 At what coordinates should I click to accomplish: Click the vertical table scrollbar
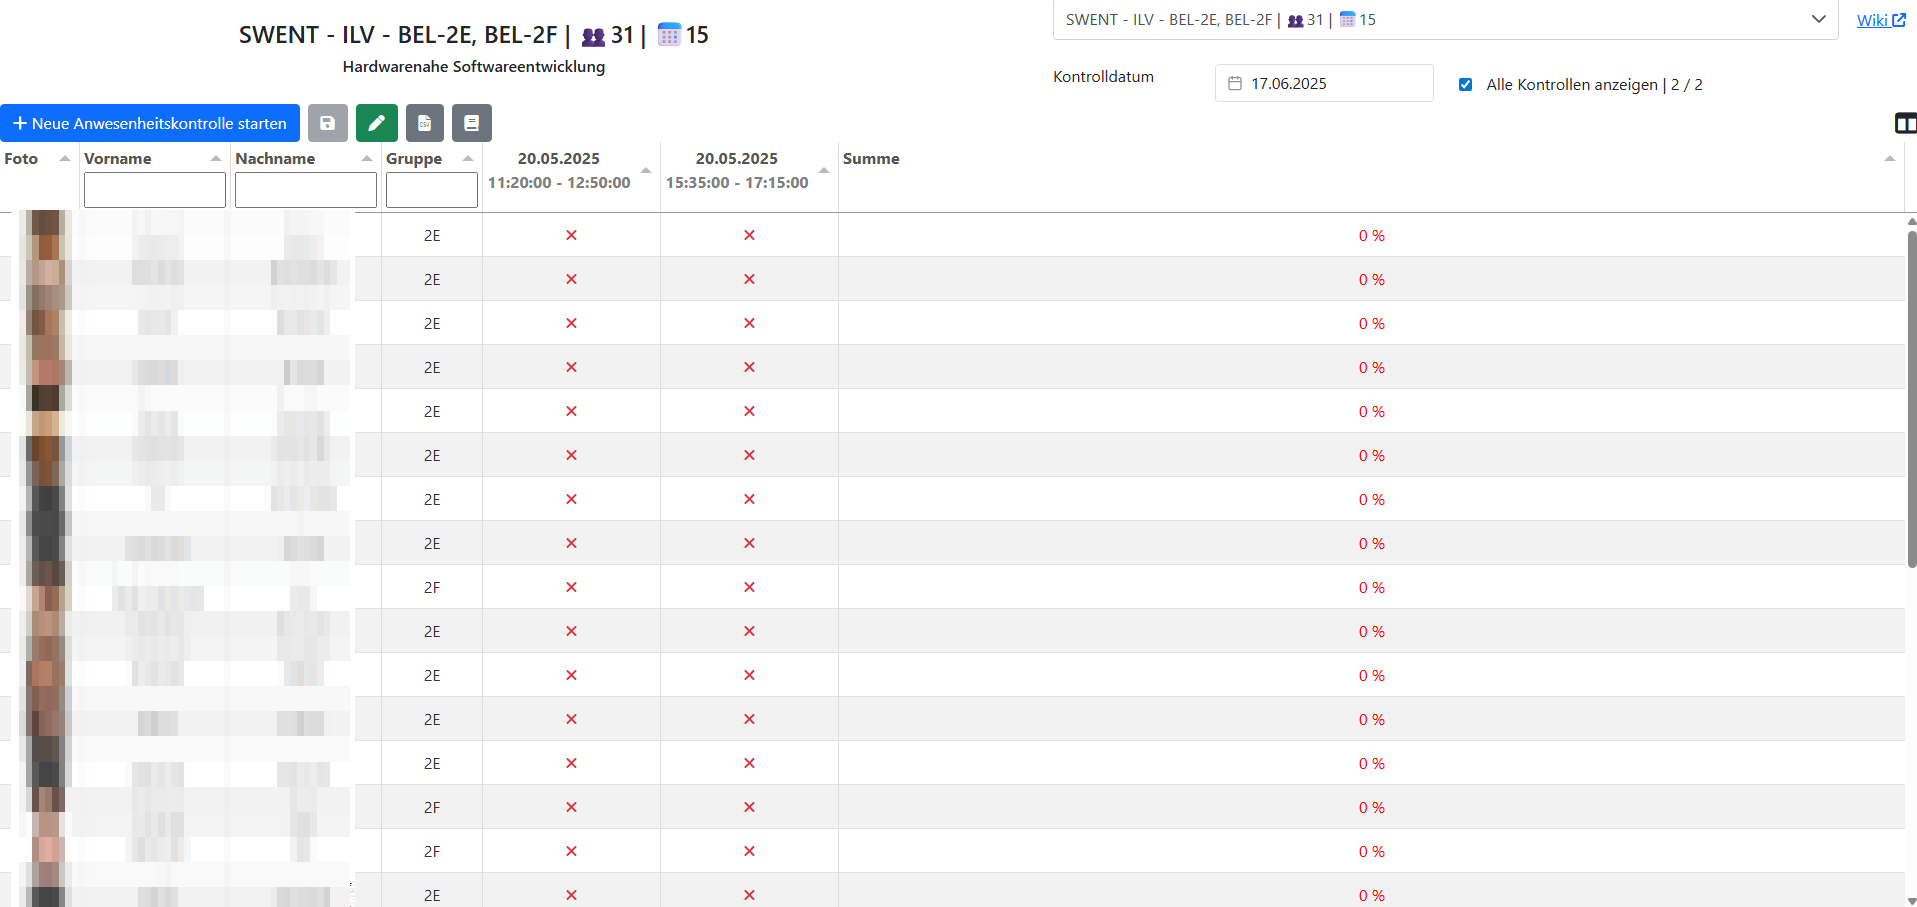click(1911, 400)
